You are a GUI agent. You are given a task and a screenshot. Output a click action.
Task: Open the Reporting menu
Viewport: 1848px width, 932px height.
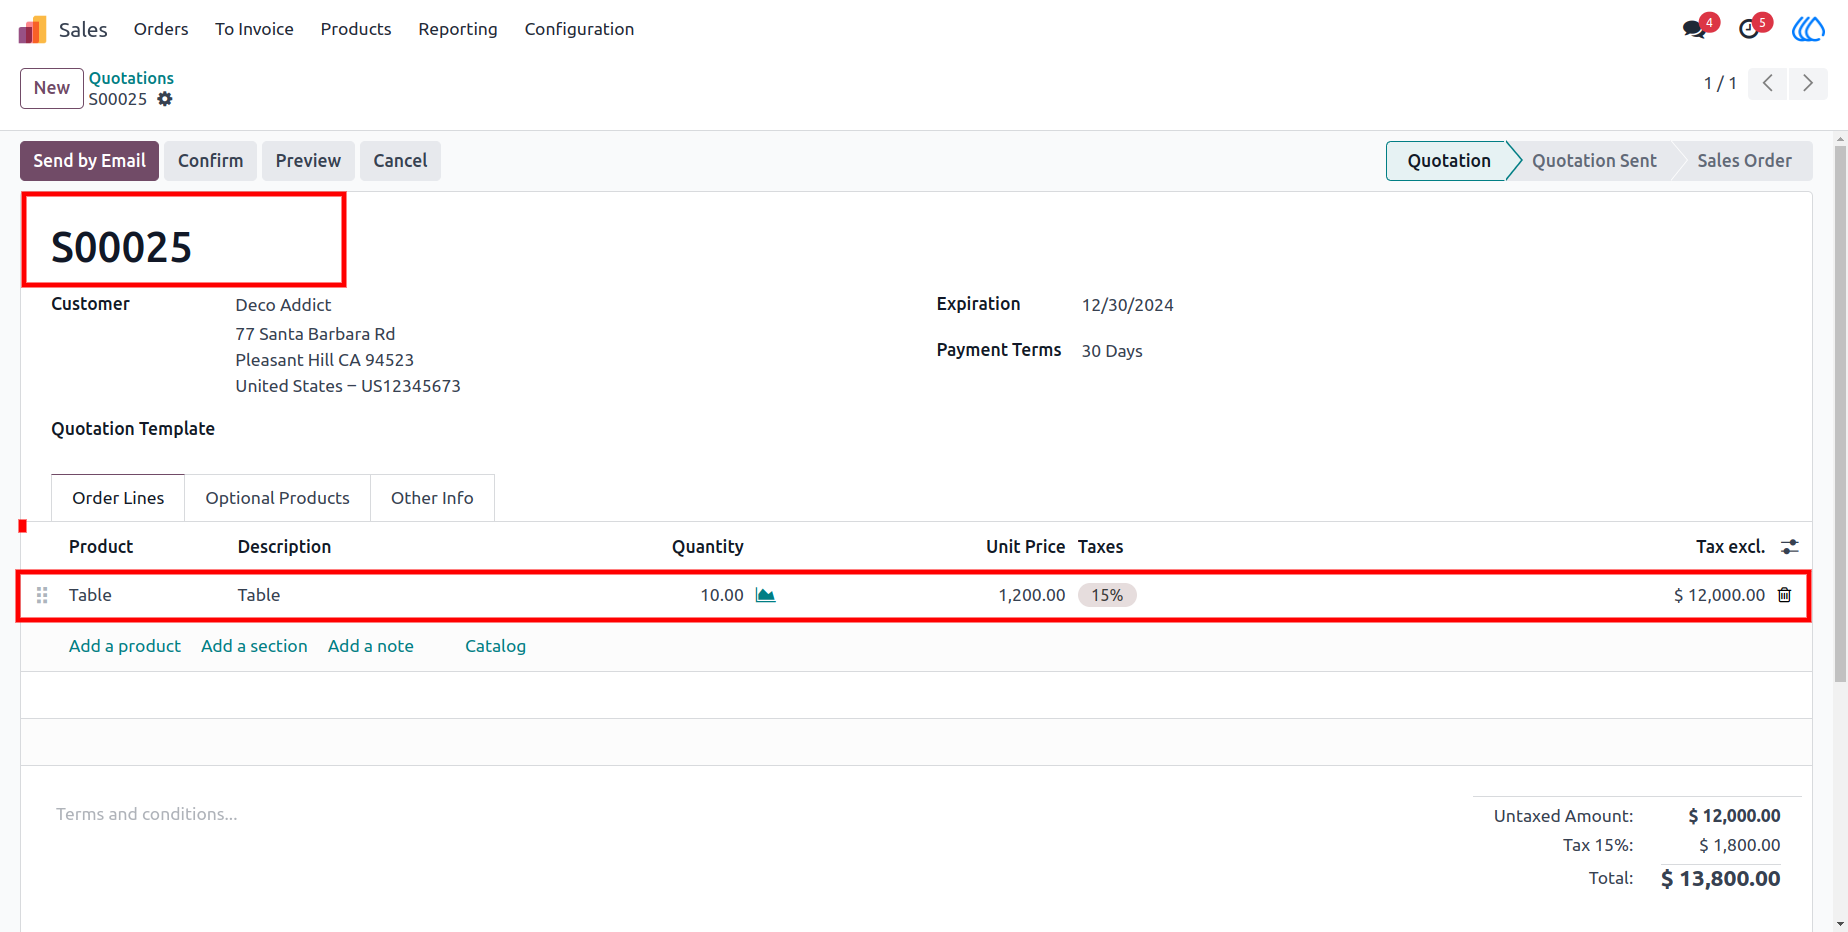[x=458, y=29]
